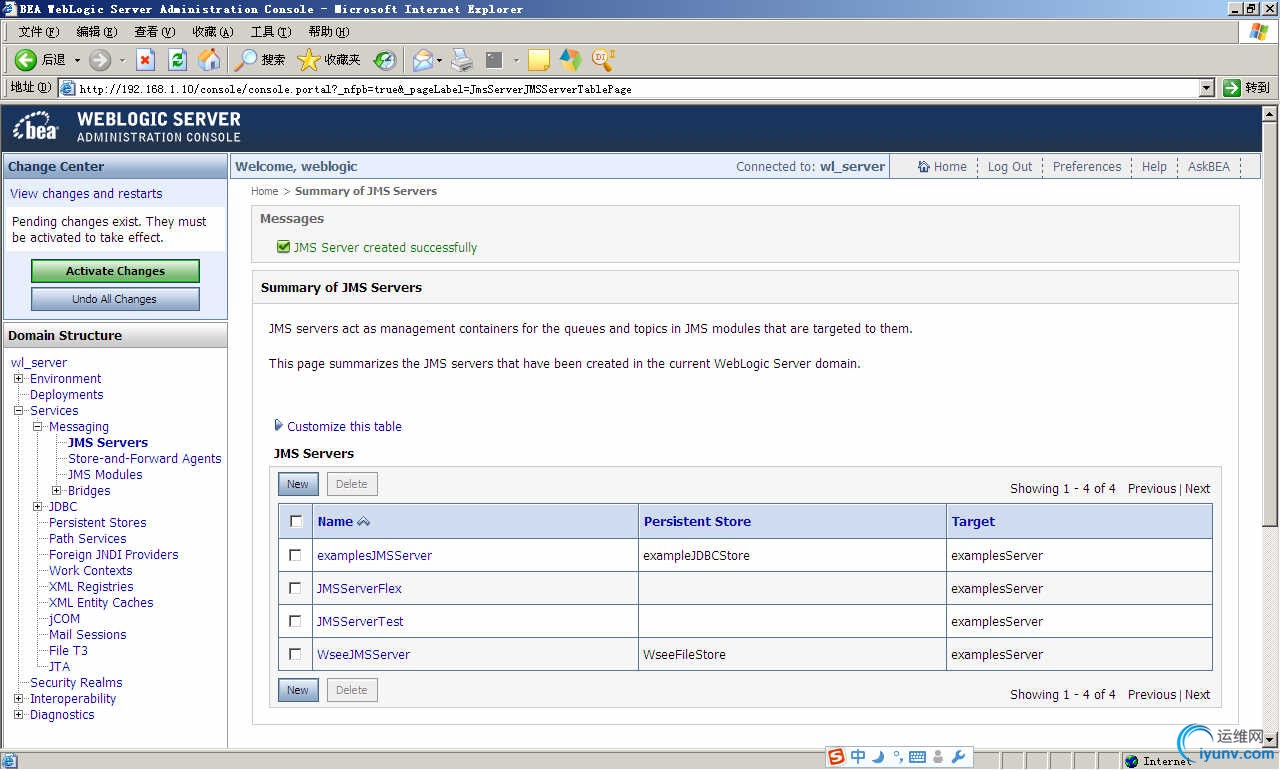This screenshot has height=770, width=1280.
Task: Click the yellow note toolbar icon
Action: (x=539, y=60)
